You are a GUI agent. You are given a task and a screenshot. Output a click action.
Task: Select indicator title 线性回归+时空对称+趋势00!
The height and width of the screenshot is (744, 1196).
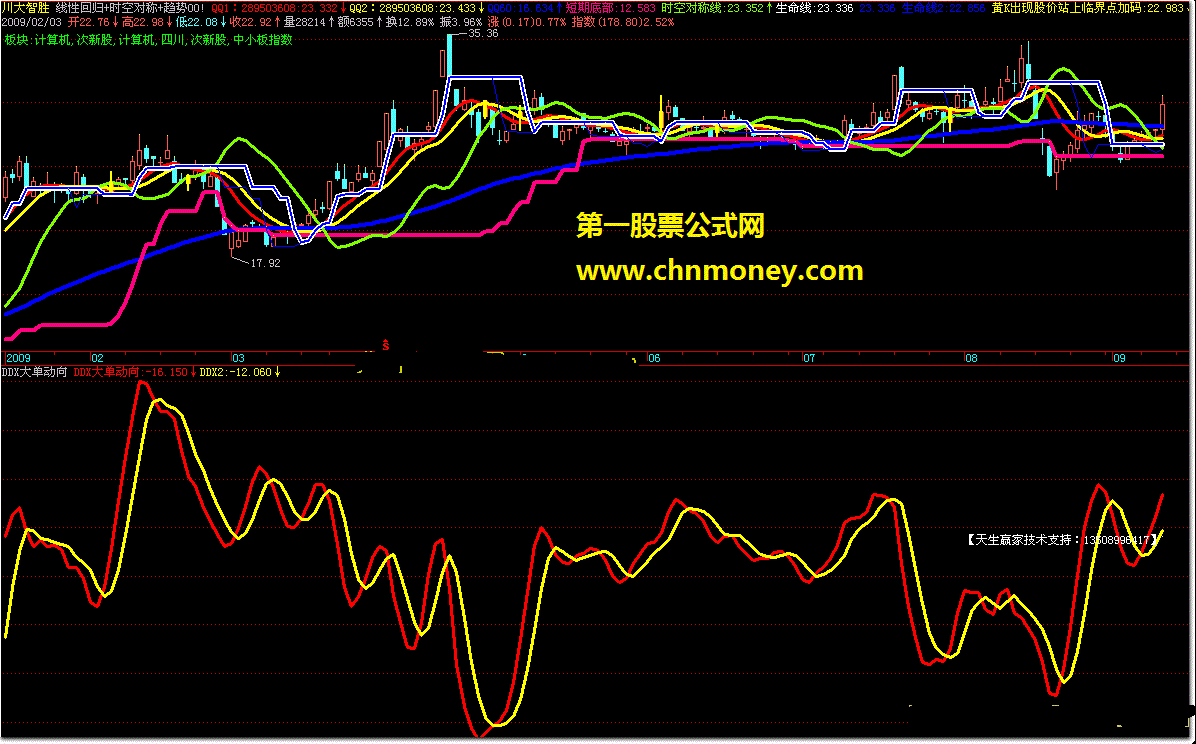(x=130, y=8)
